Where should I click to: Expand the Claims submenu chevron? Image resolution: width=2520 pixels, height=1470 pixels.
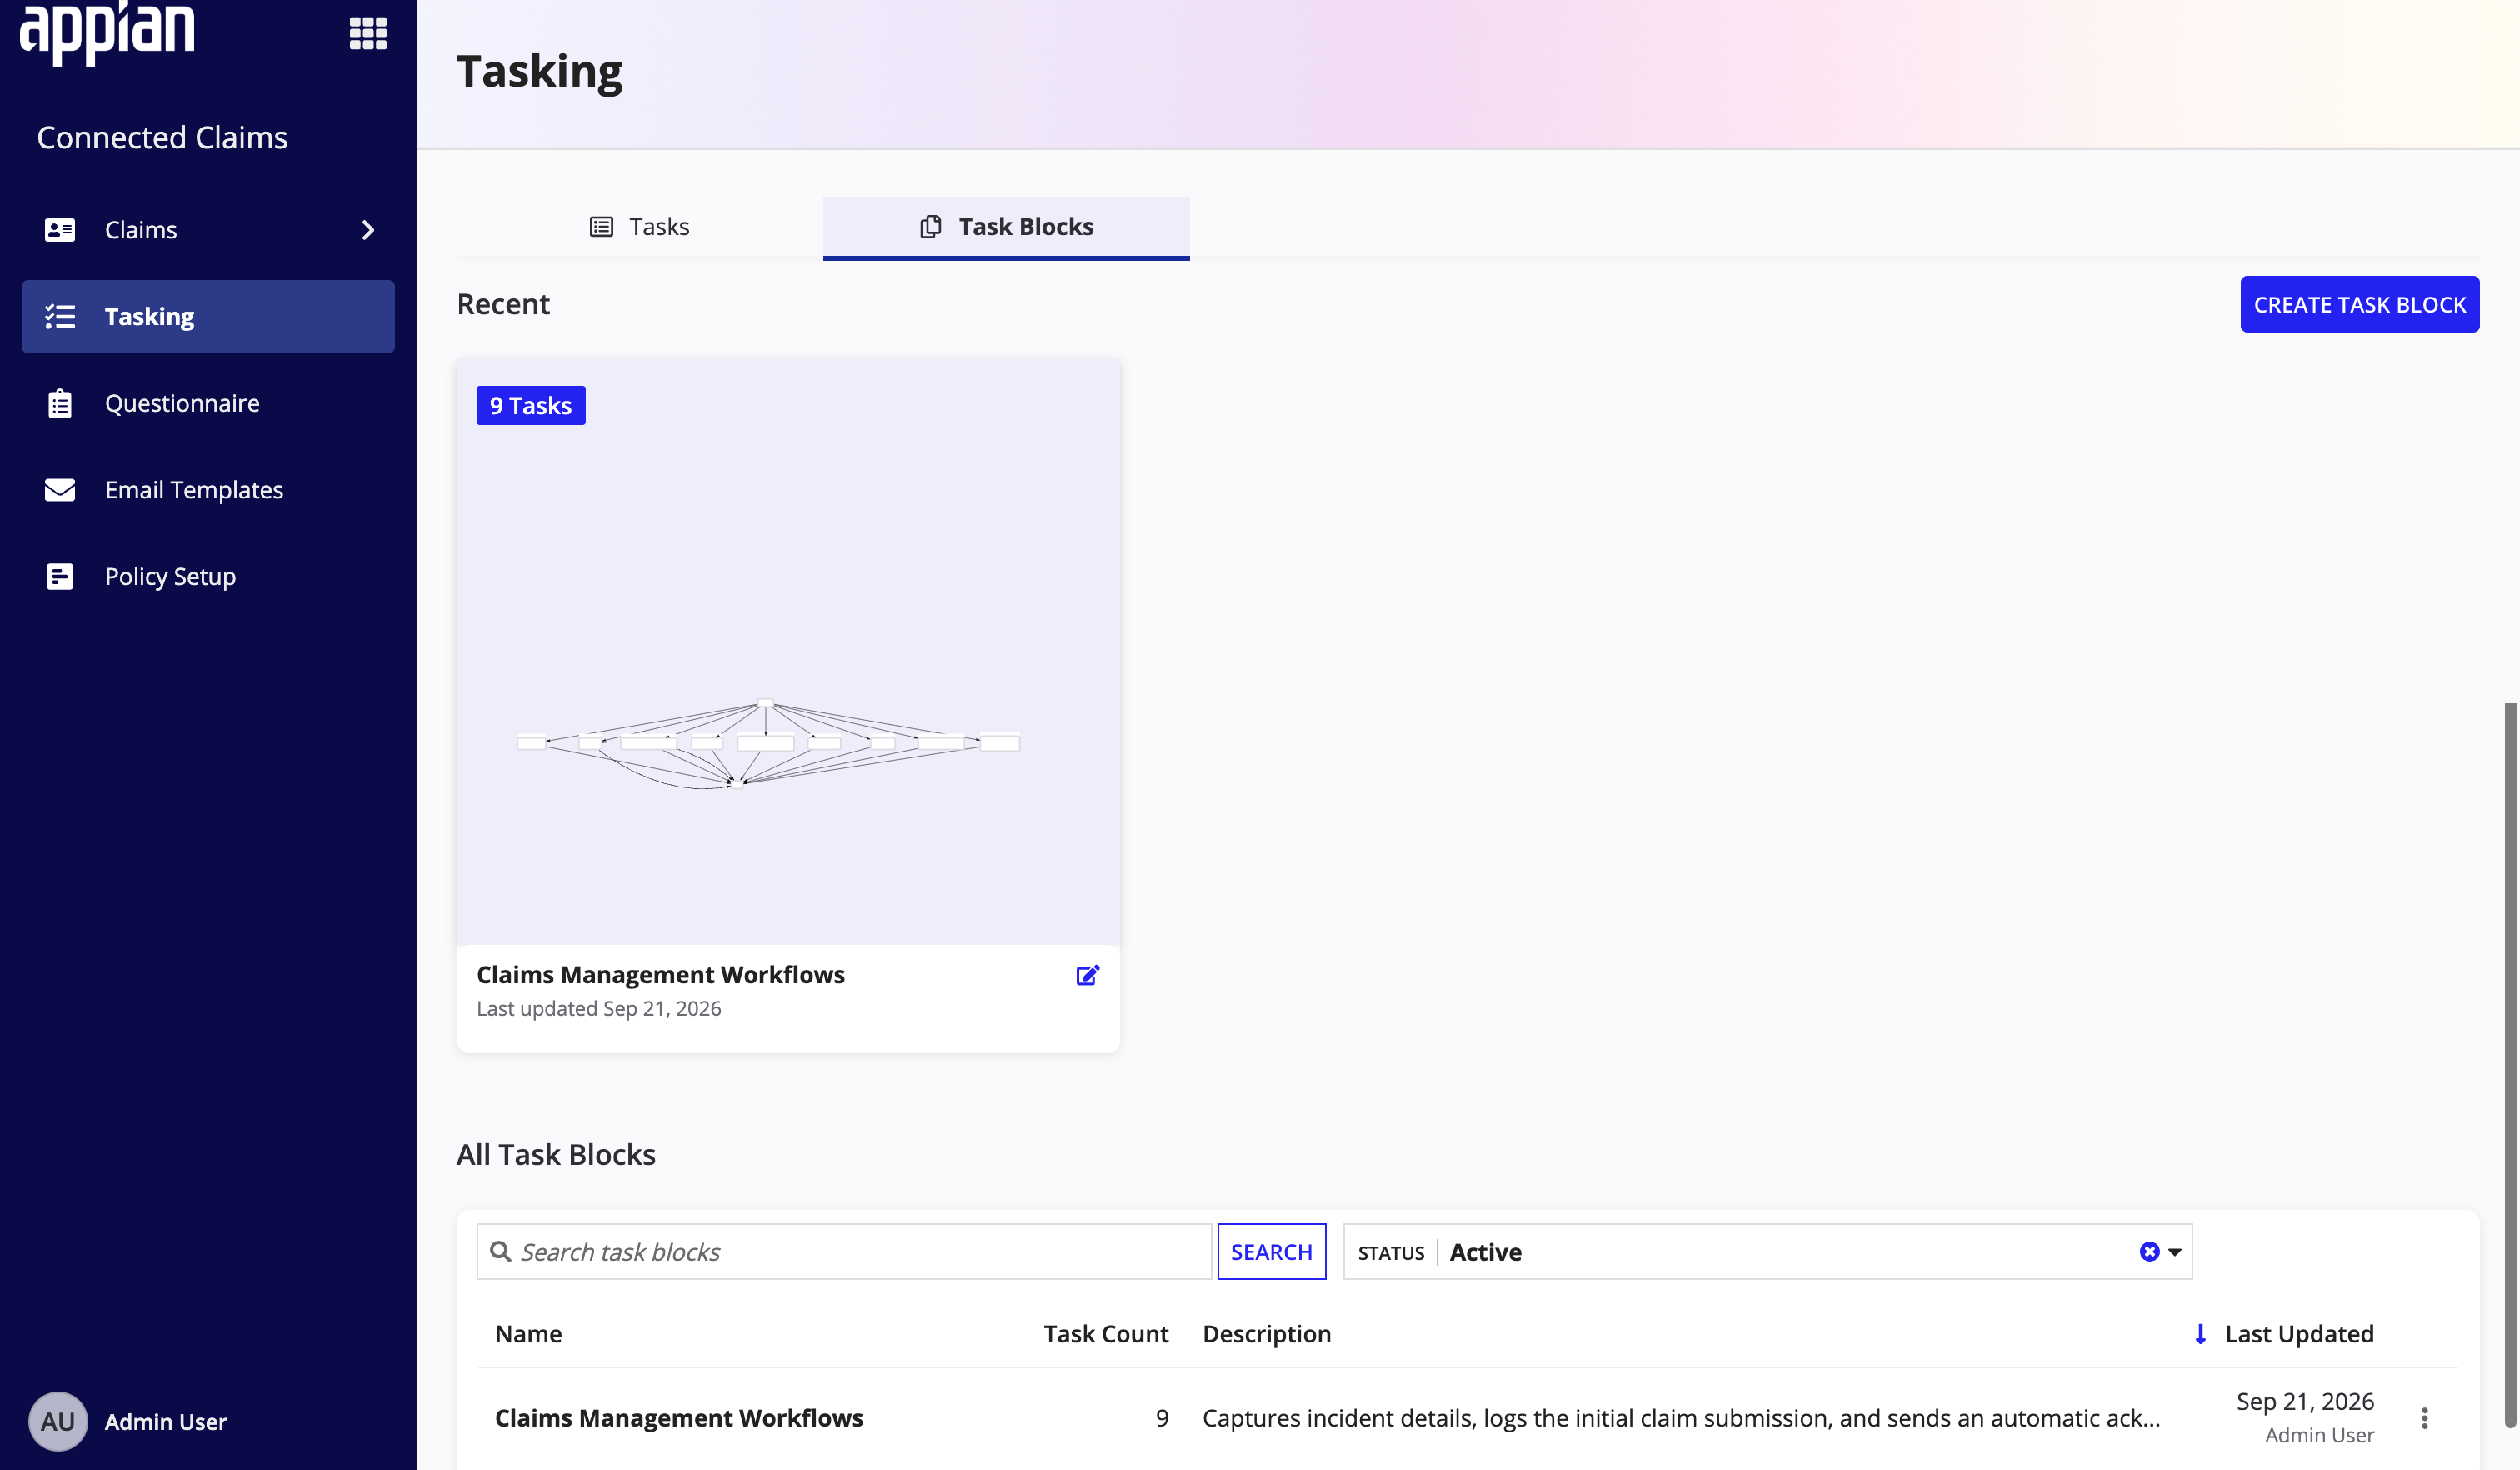coord(368,230)
